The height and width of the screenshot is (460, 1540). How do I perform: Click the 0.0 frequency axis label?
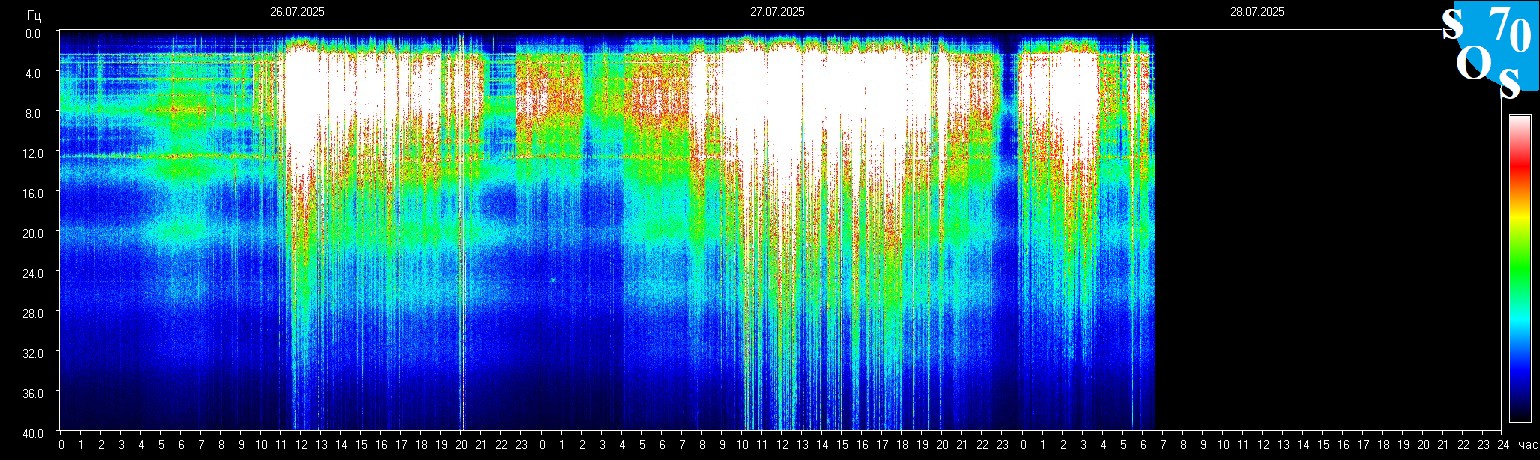pyautogui.click(x=33, y=33)
